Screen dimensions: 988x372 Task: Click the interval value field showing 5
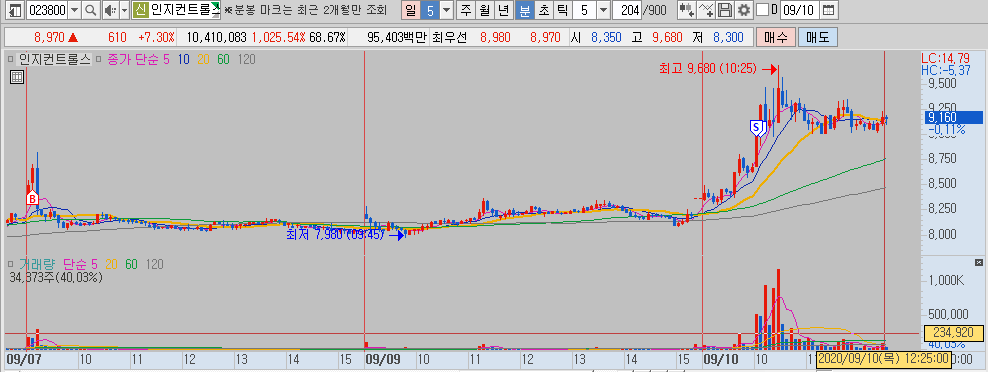(x=585, y=10)
